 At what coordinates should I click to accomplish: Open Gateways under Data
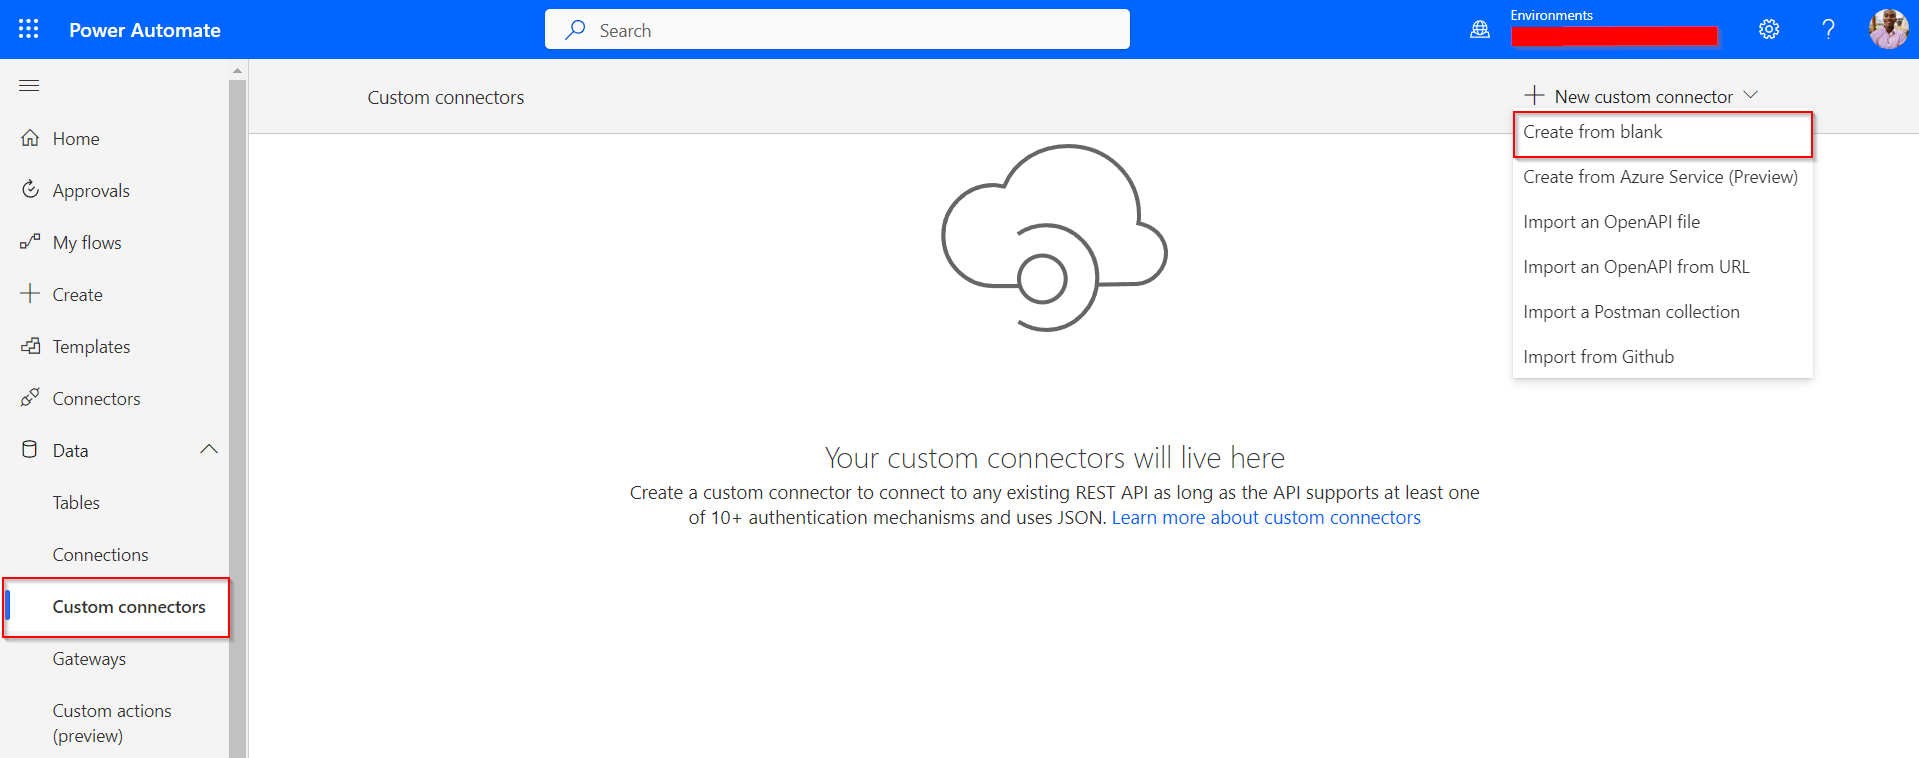click(x=89, y=659)
